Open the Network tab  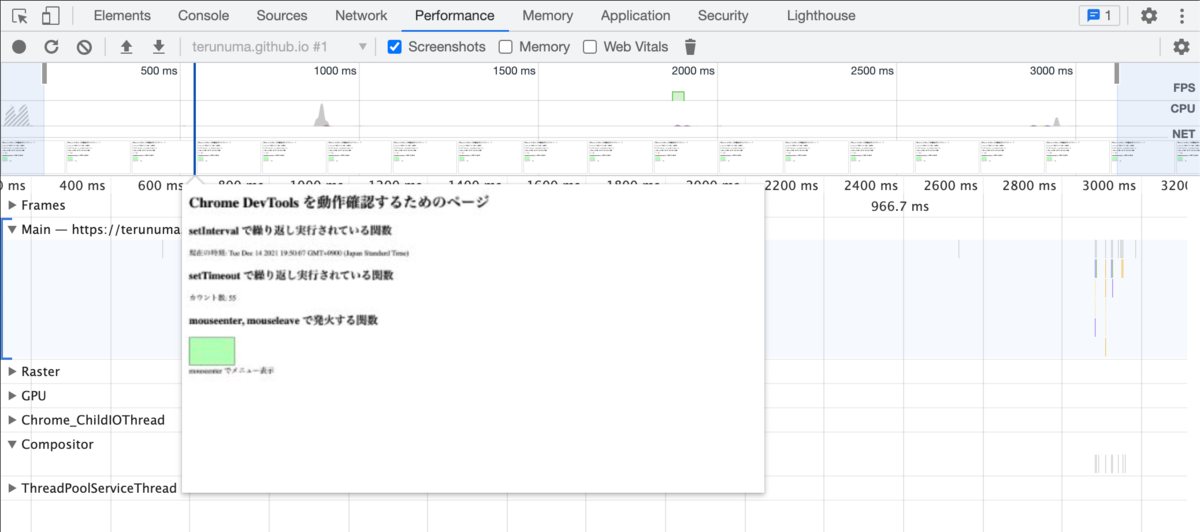point(361,16)
